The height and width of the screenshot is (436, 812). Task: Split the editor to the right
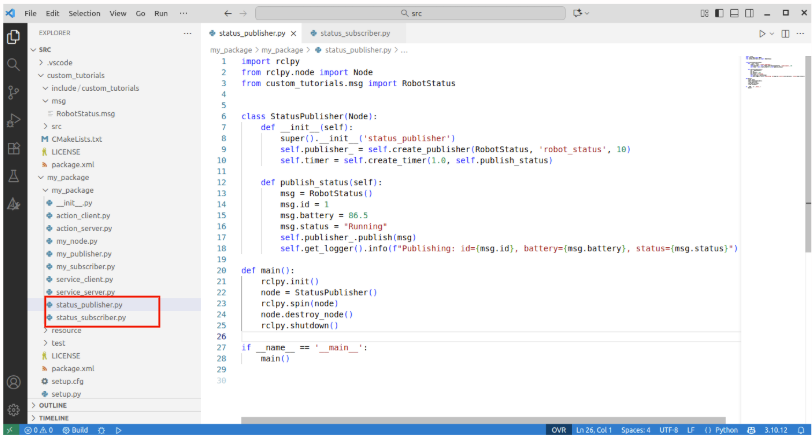[x=783, y=33]
